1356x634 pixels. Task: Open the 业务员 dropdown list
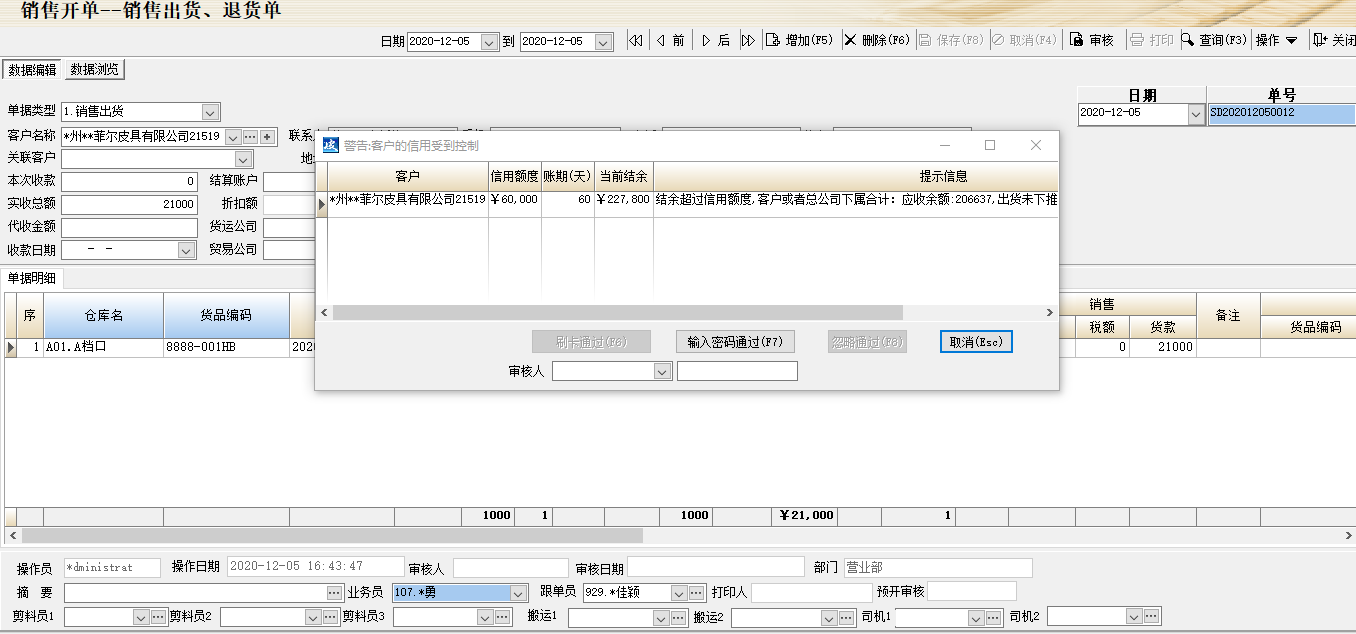pos(518,593)
